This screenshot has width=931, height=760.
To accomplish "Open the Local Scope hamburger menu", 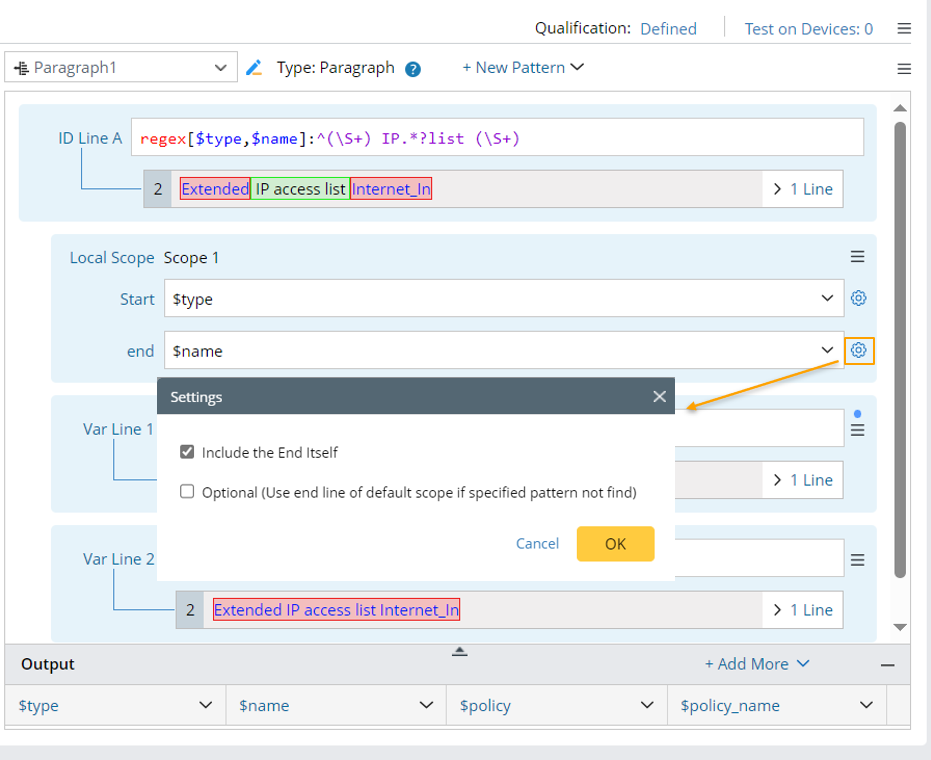I will [857, 256].
